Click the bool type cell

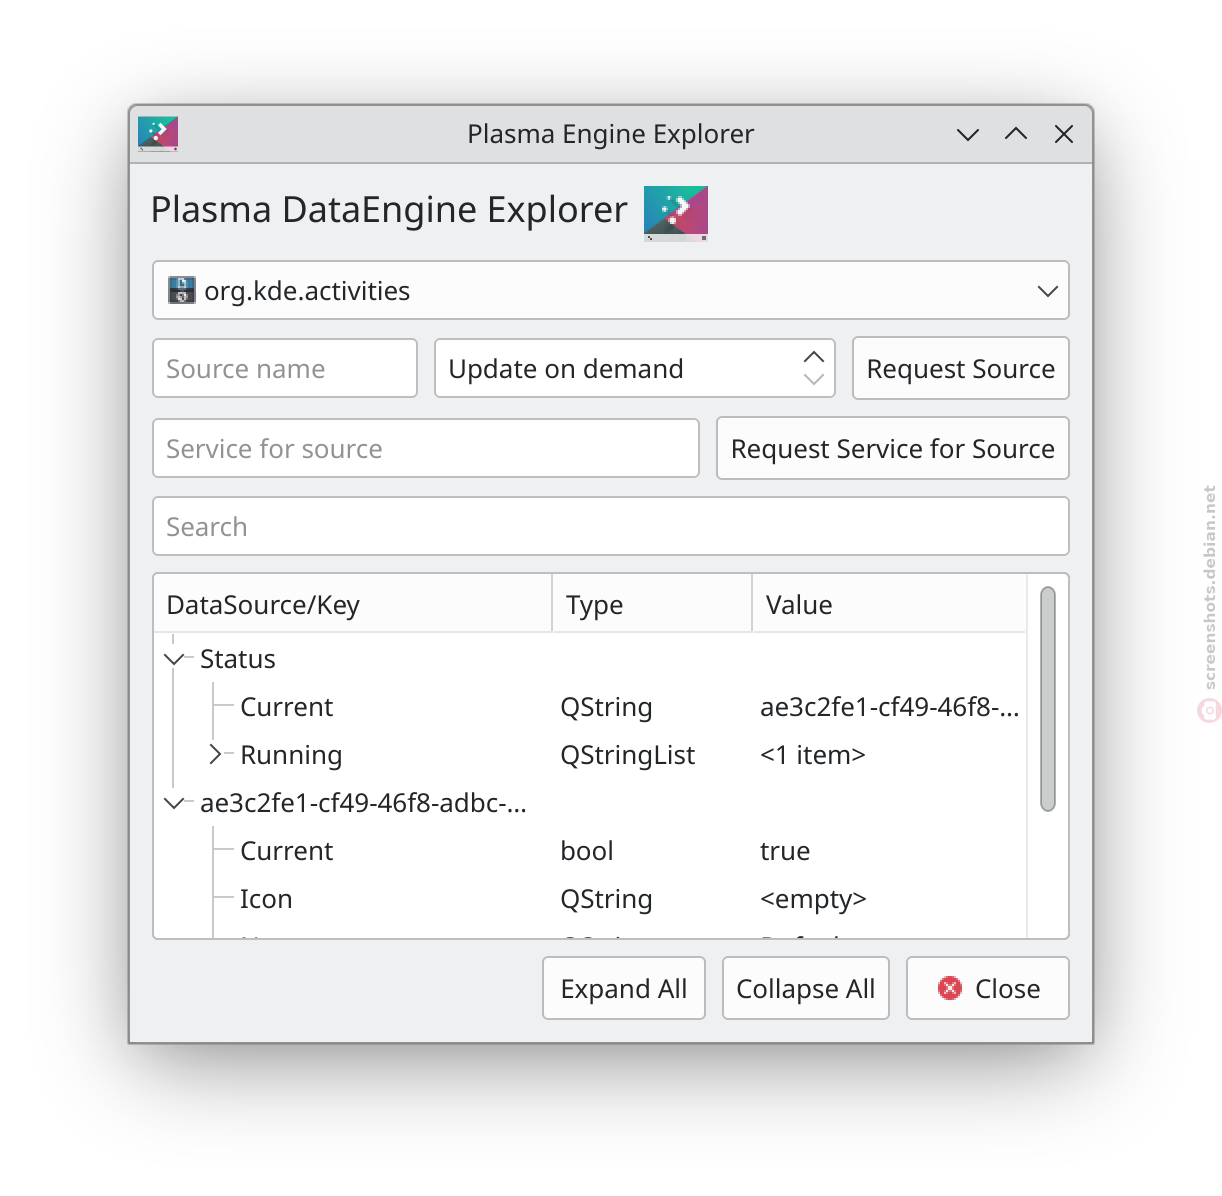(x=587, y=851)
